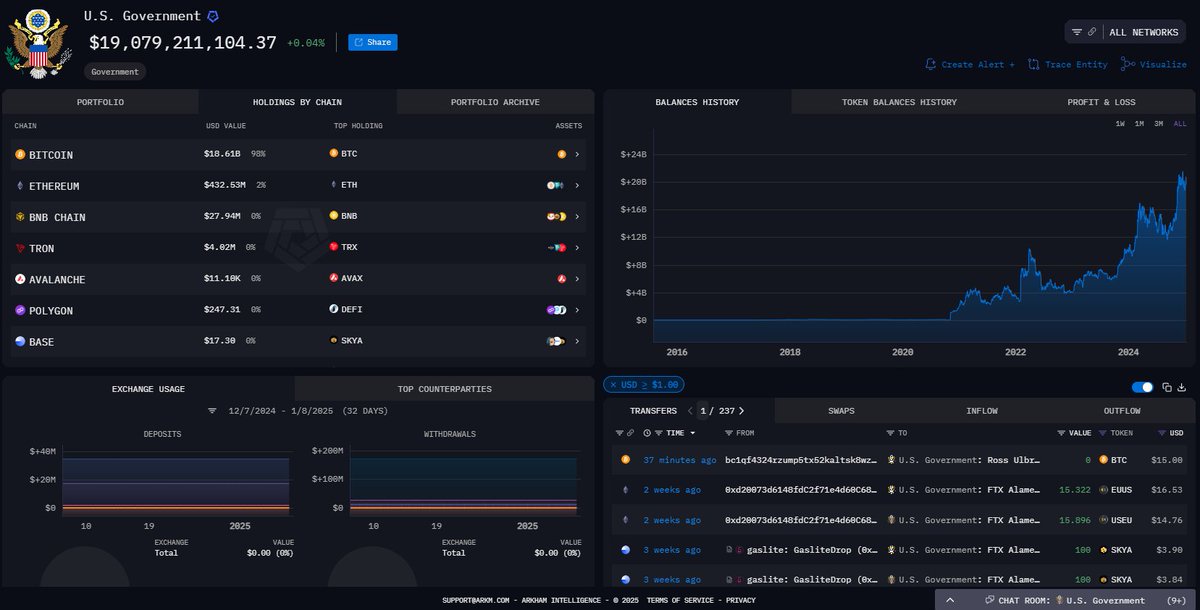
Task: Click the Government tag chip
Action: coord(115,72)
